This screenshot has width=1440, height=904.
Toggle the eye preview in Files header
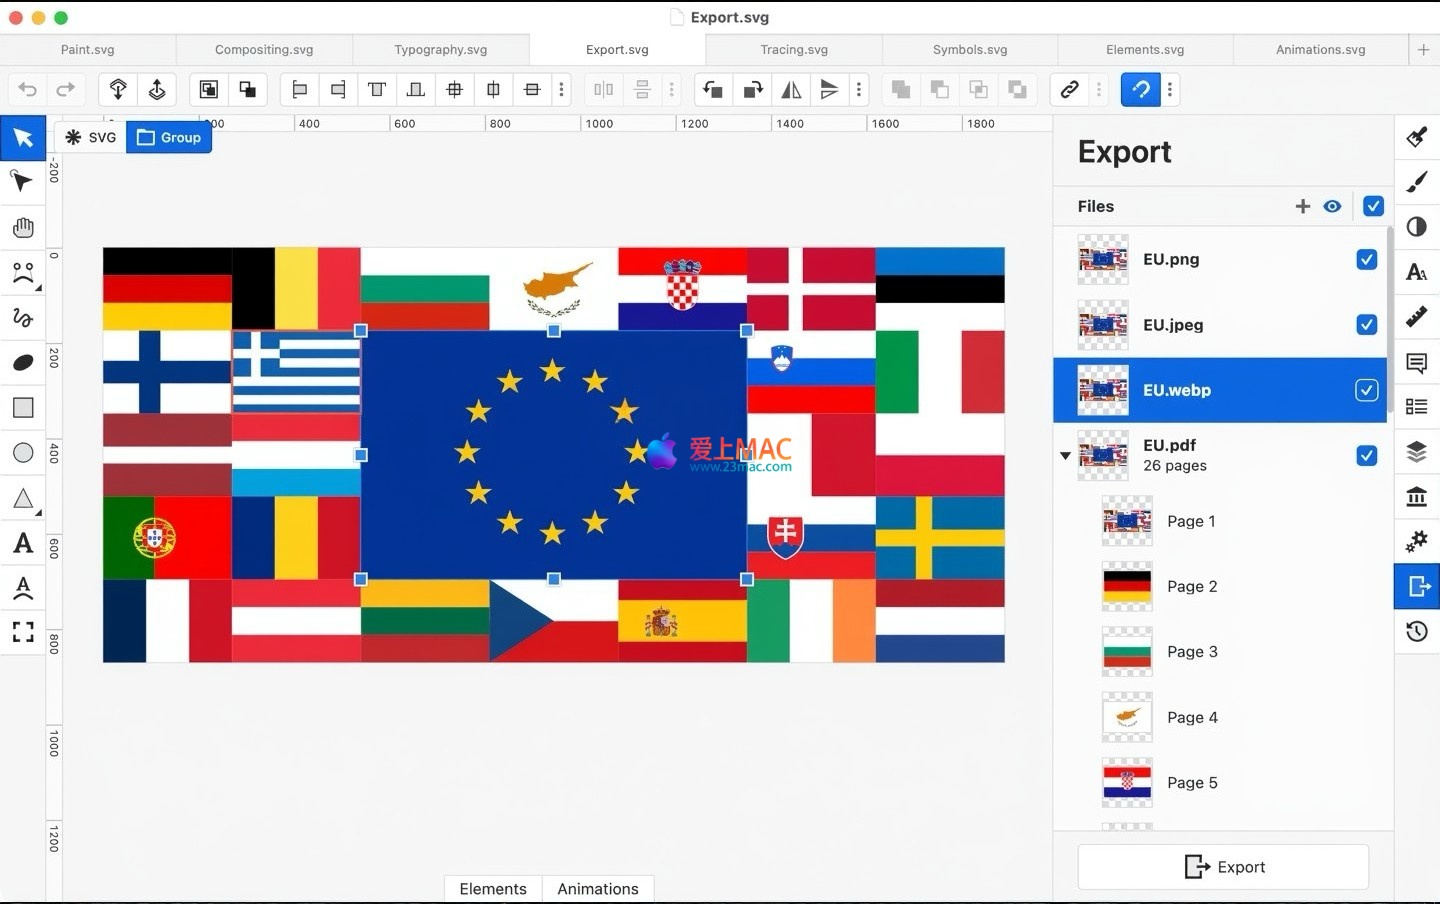click(1332, 206)
